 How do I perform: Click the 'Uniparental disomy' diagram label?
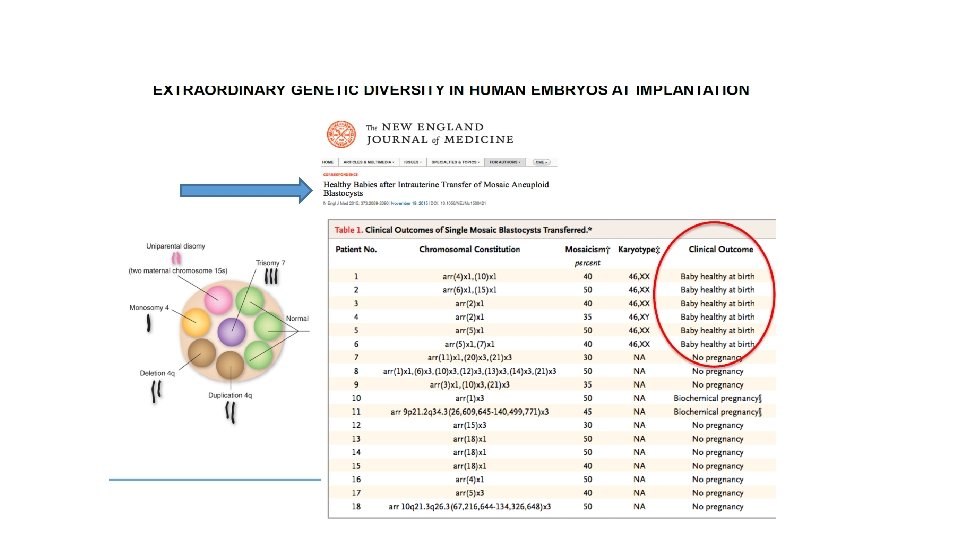click(x=176, y=246)
